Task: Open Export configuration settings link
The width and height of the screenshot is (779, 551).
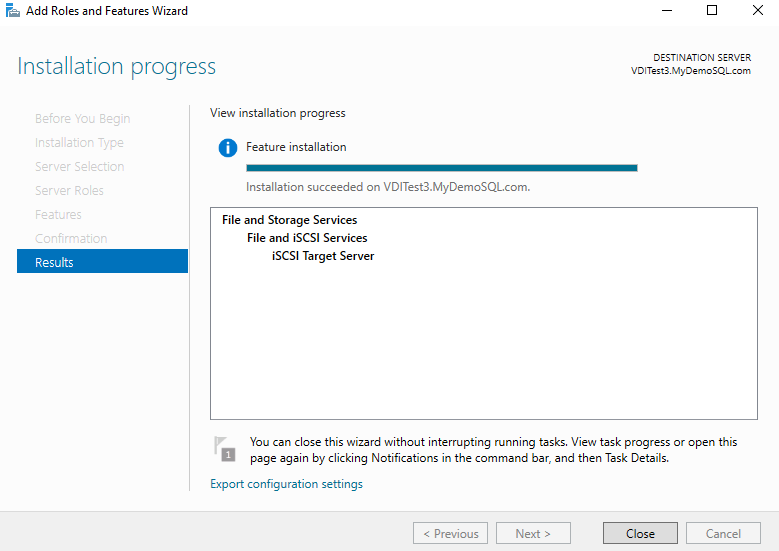Action: [x=286, y=484]
